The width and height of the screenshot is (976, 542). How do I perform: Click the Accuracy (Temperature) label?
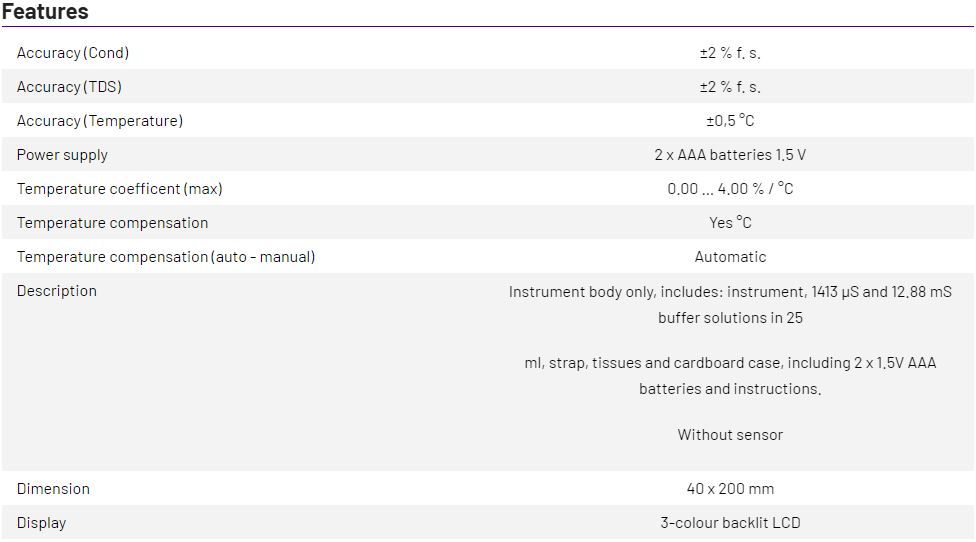click(100, 121)
